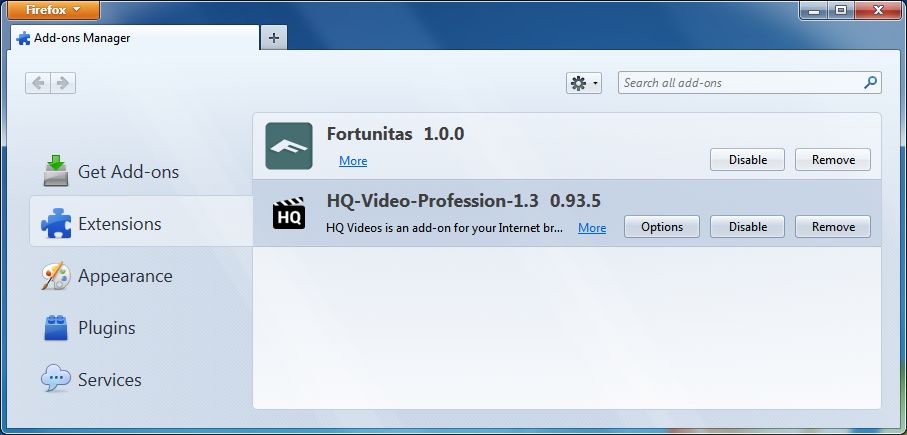Screen dimensions: 907x435
Task: Go forward with the right arrow
Action: coord(63,83)
